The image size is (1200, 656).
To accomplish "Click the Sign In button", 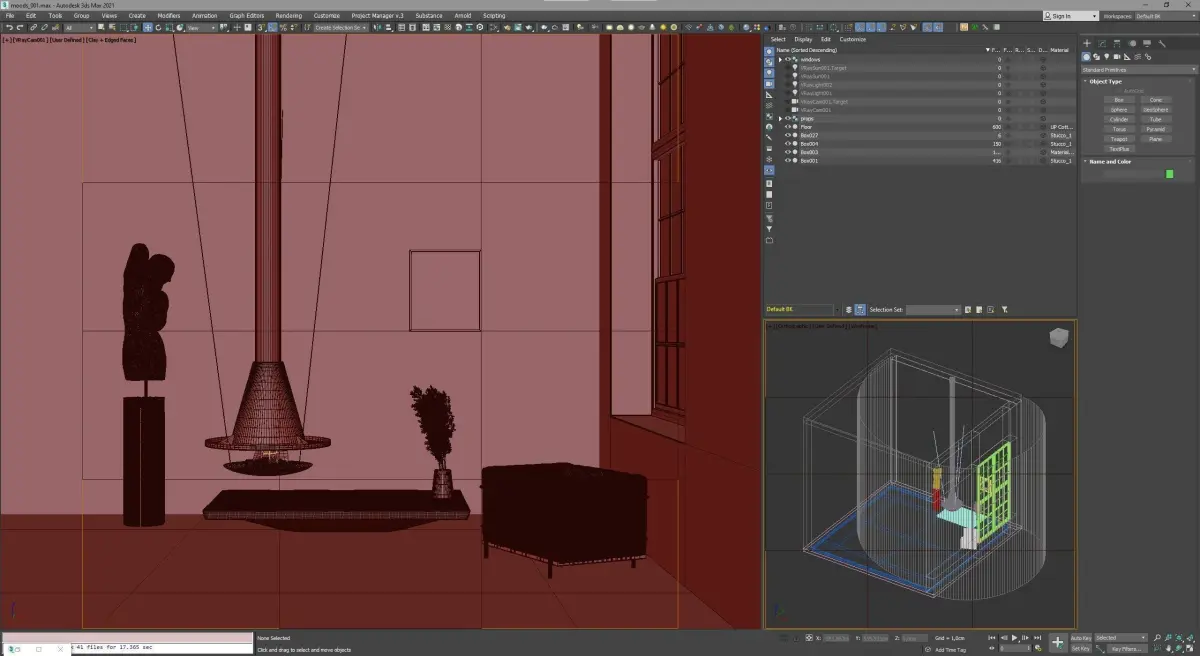I will (x=1070, y=16).
